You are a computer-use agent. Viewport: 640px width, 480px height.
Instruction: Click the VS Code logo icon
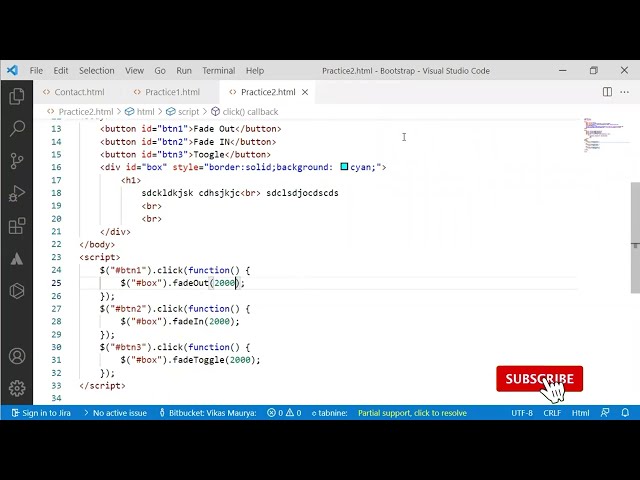[12, 70]
